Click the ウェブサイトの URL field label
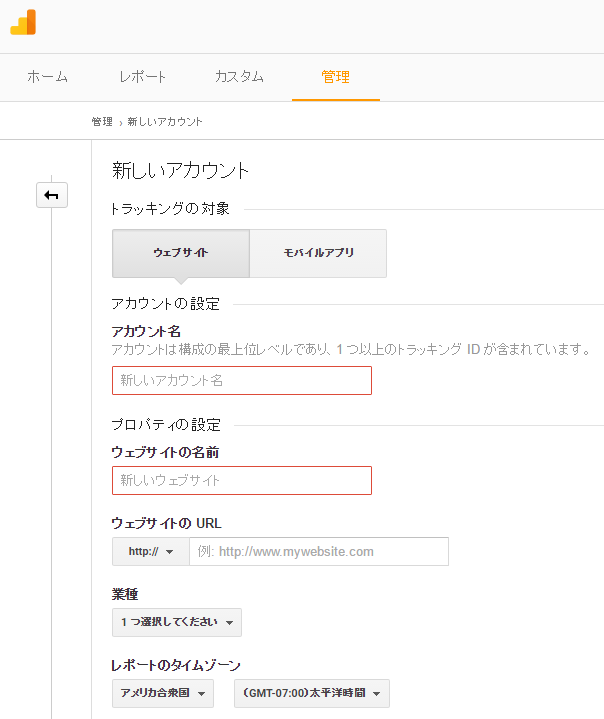 pos(166,523)
